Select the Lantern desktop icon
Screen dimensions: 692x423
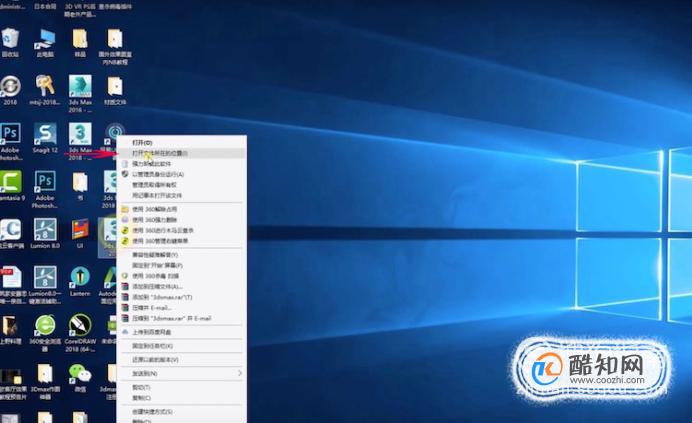click(80, 281)
